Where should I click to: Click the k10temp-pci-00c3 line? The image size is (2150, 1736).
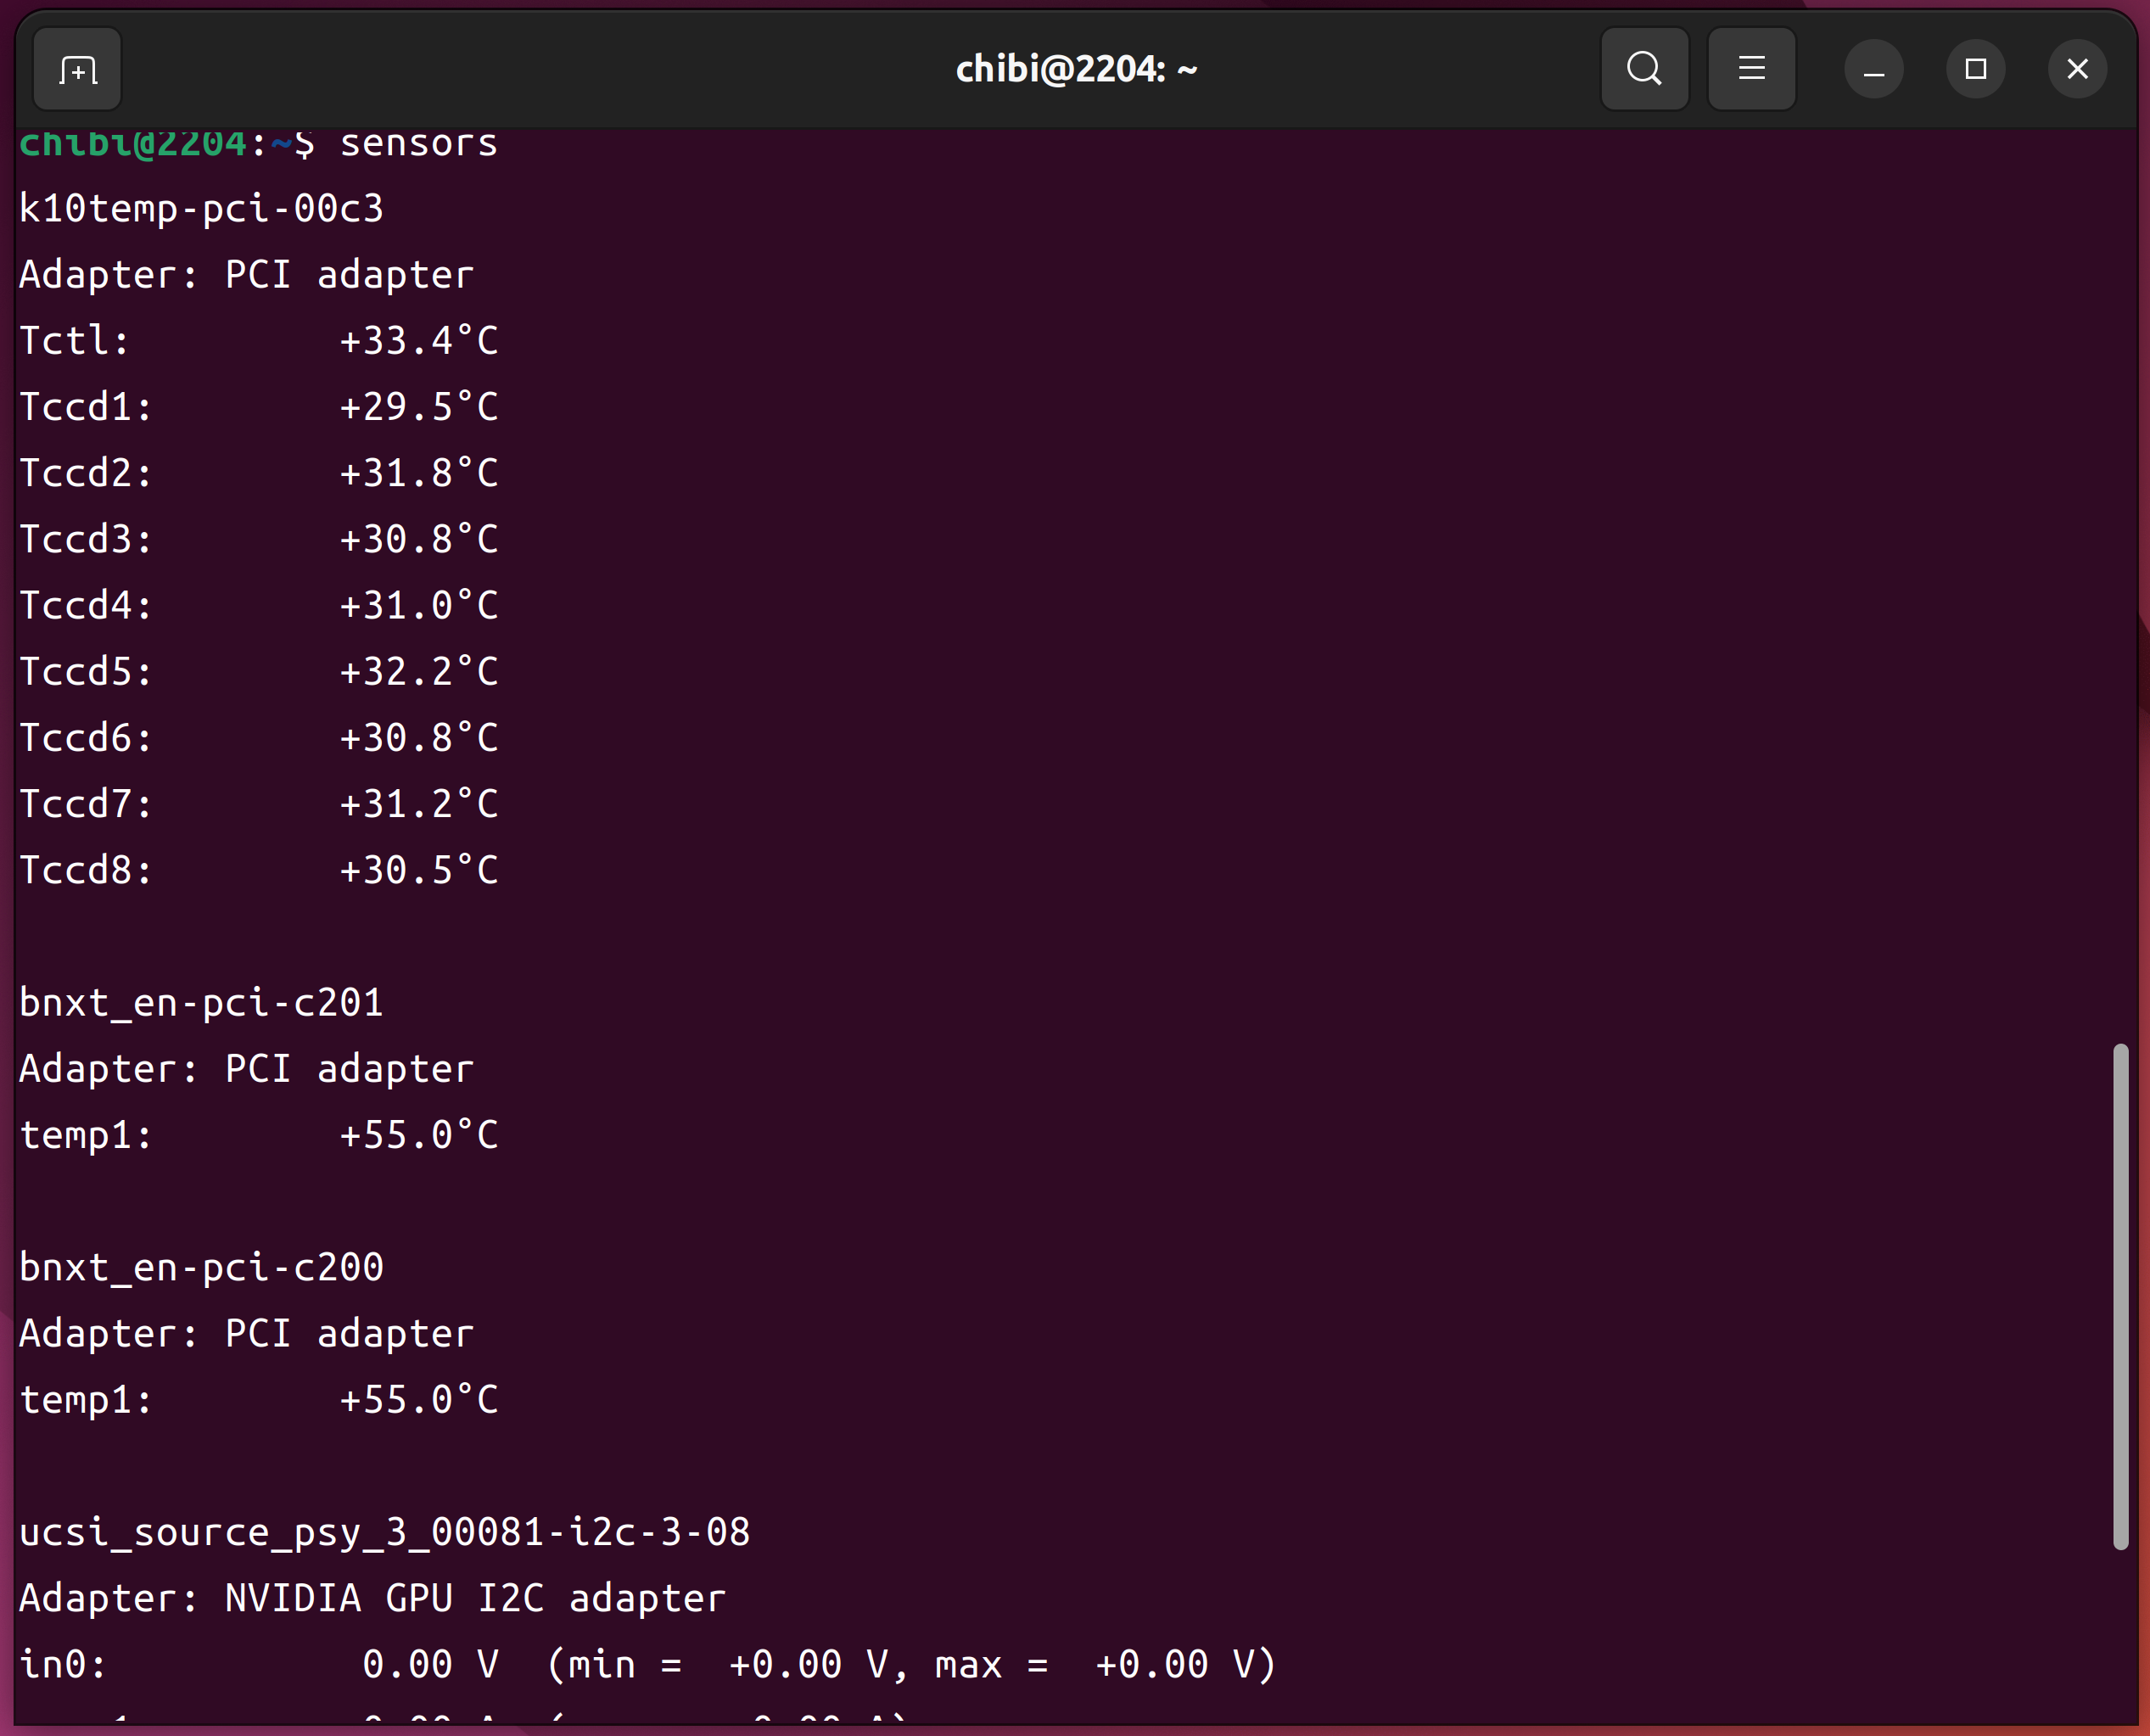click(201, 208)
